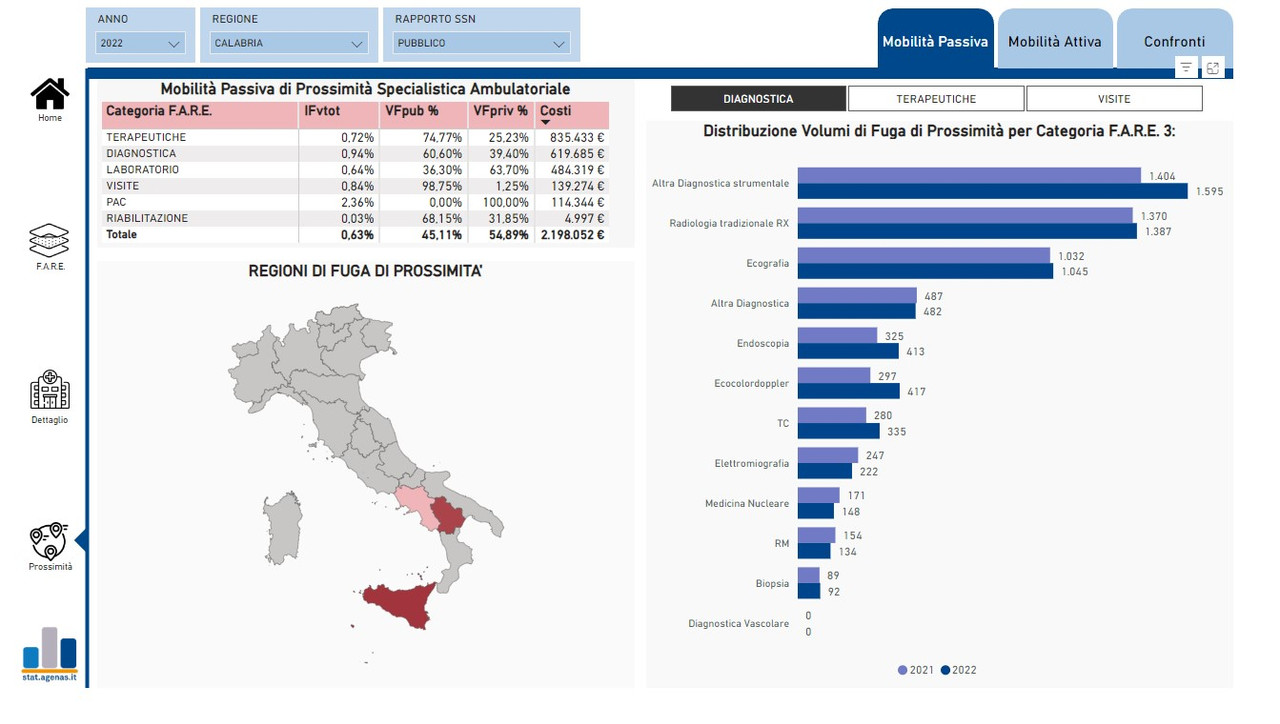Click the Biopsia 2022 bar
The height and width of the screenshot is (724, 1280).
click(x=808, y=591)
